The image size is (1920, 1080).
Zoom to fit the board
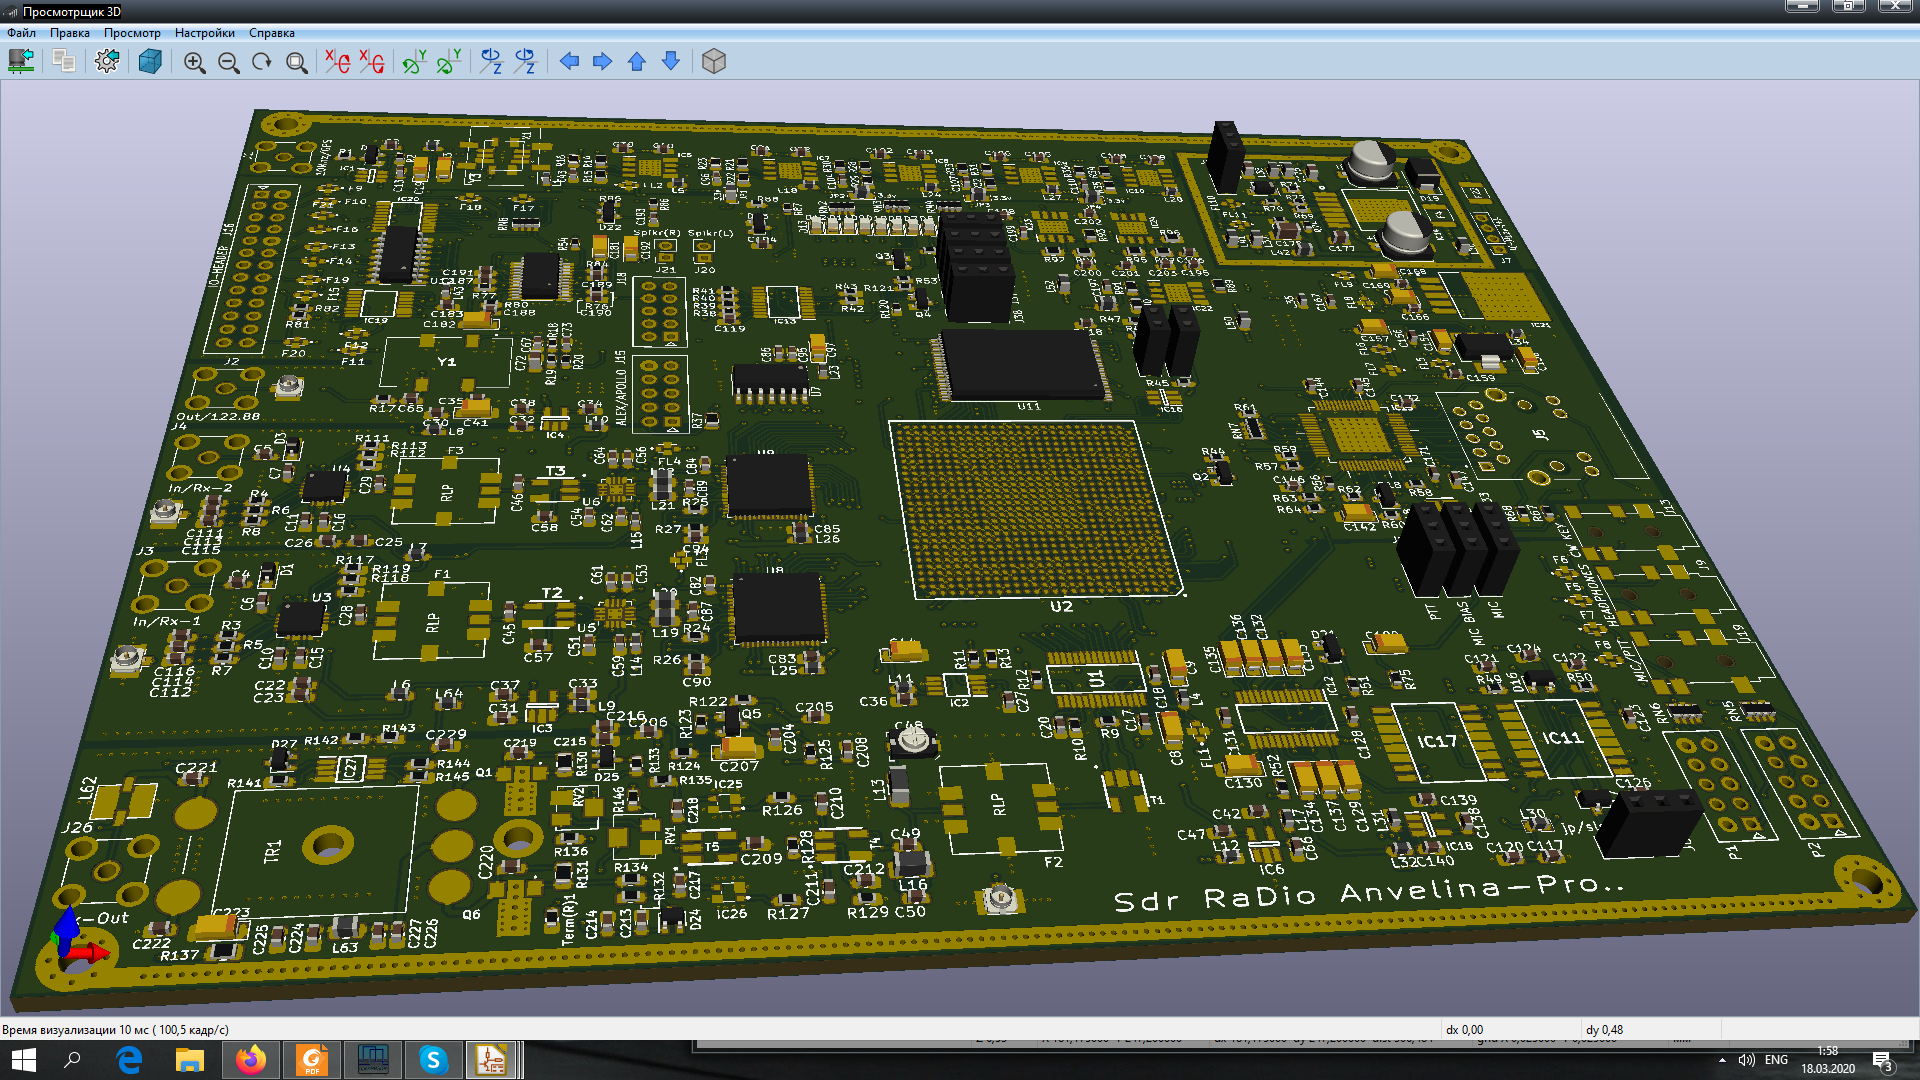(296, 62)
